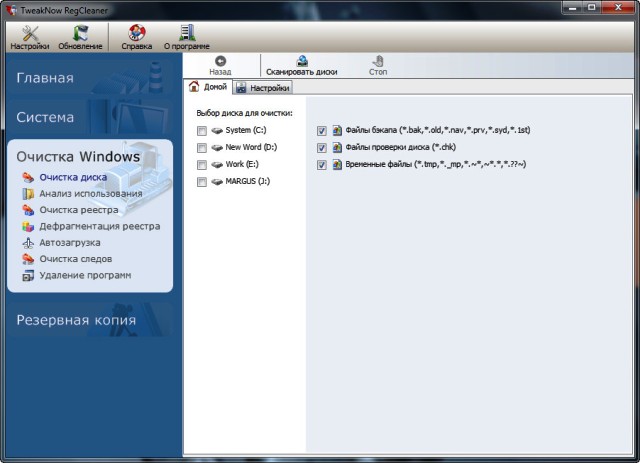Screen dimensions: 640x463
Task: Check the MARGUS (J:) drive checkbox
Action: (x=202, y=182)
